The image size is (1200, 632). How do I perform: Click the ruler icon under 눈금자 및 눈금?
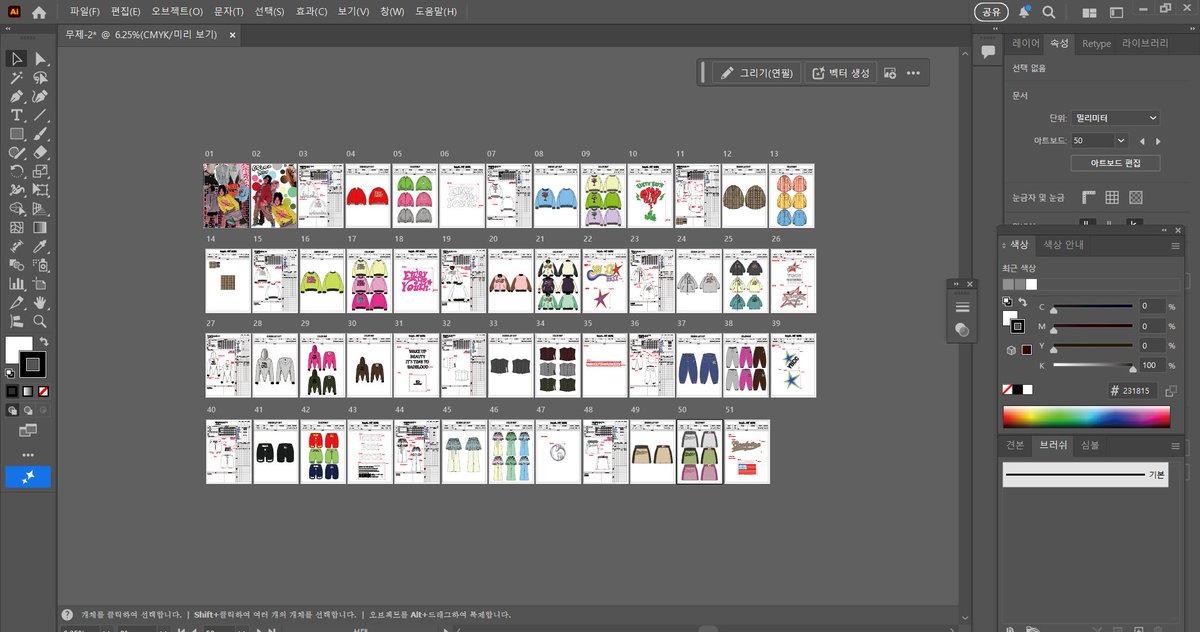(1087, 196)
